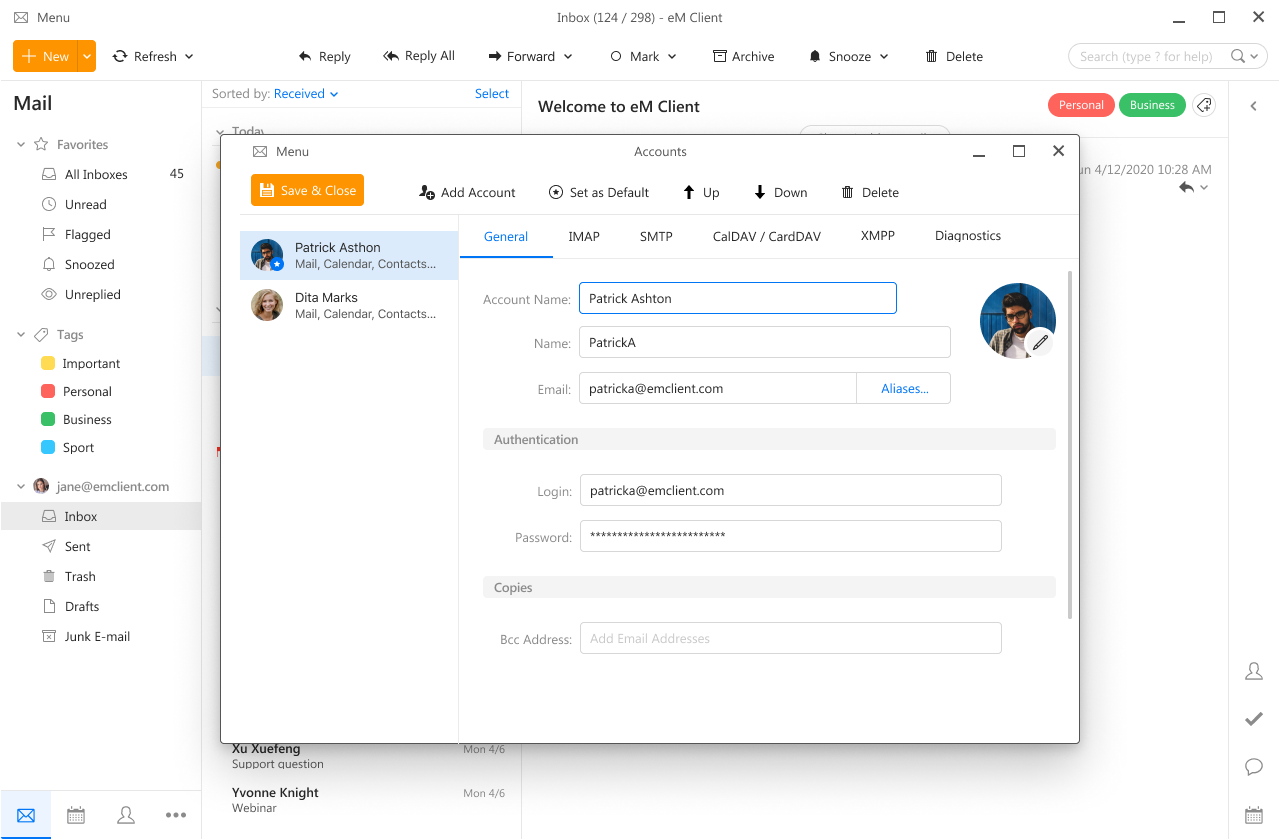The height and width of the screenshot is (840, 1280).
Task: Click Save & Close in Accounts dialog
Action: pos(308,190)
